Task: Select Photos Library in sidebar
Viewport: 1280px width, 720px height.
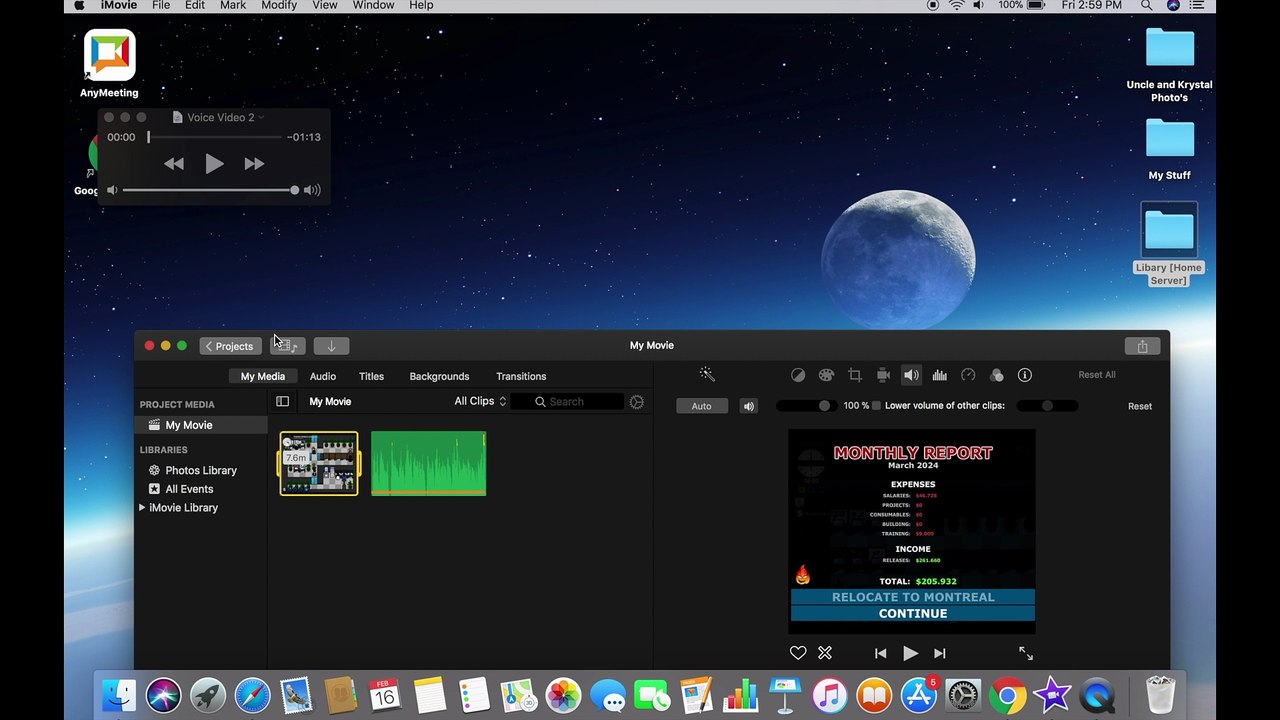Action: tap(201, 470)
